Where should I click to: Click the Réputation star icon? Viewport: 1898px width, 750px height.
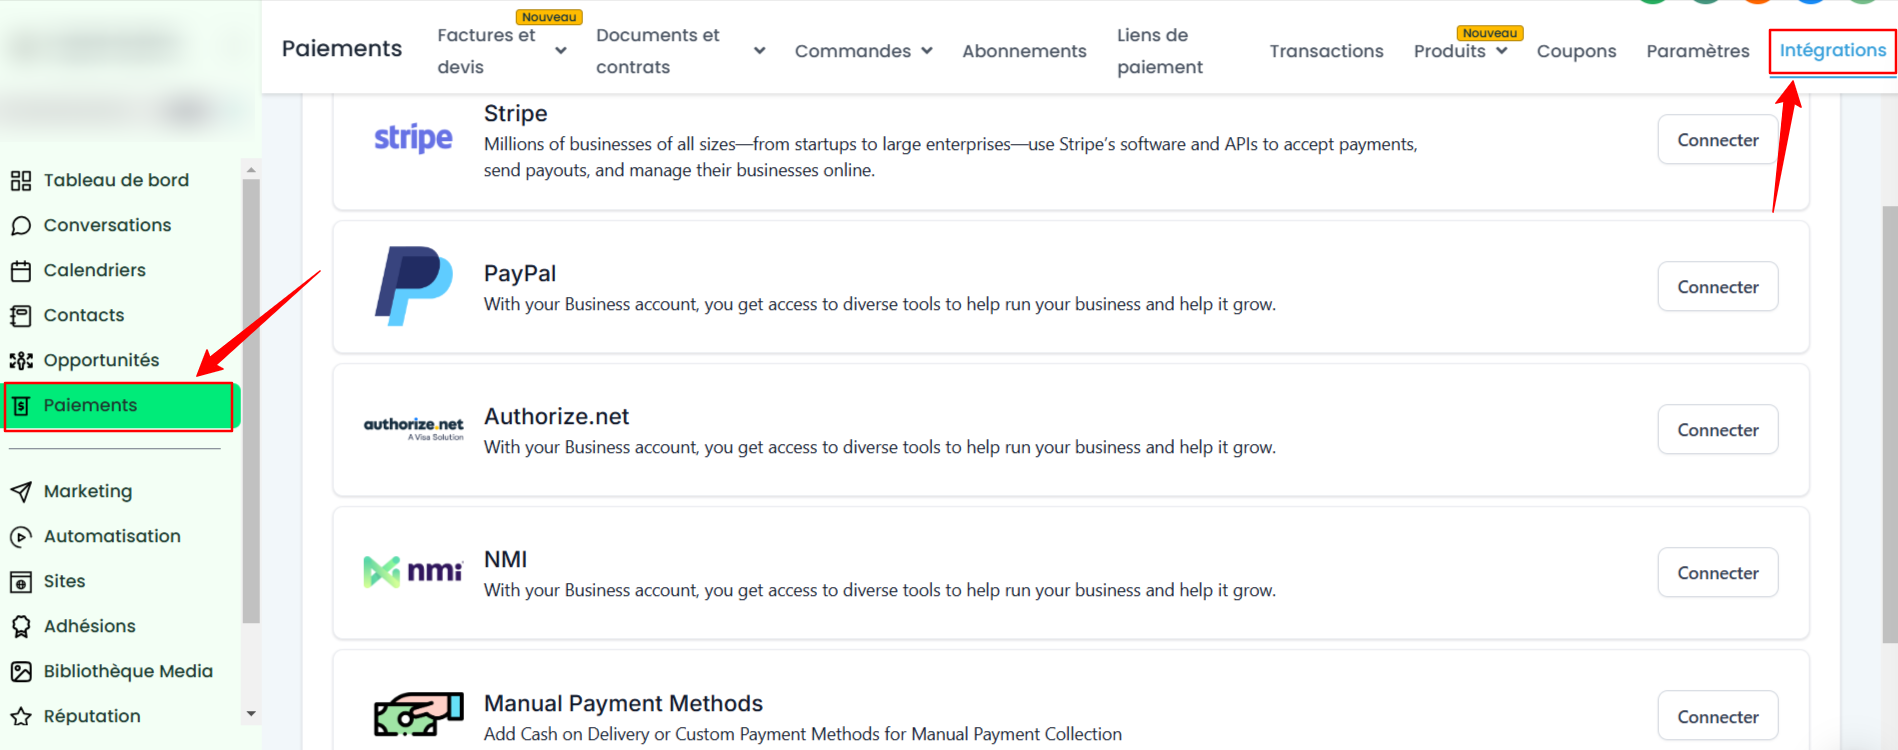[21, 717]
